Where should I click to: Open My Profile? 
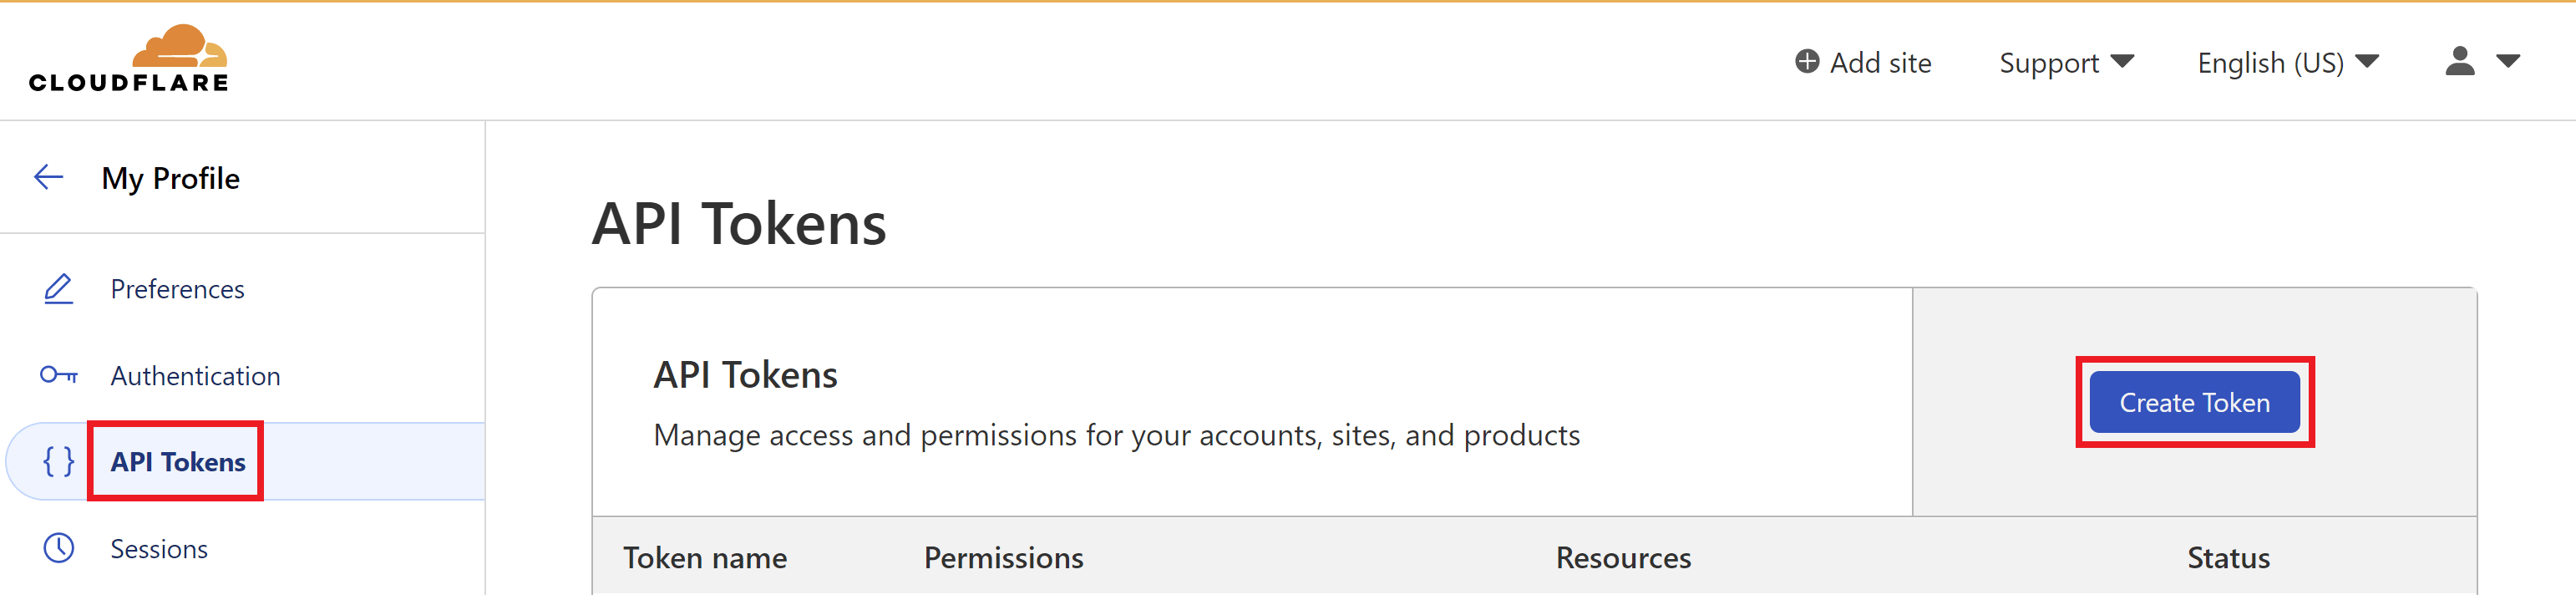[170, 178]
